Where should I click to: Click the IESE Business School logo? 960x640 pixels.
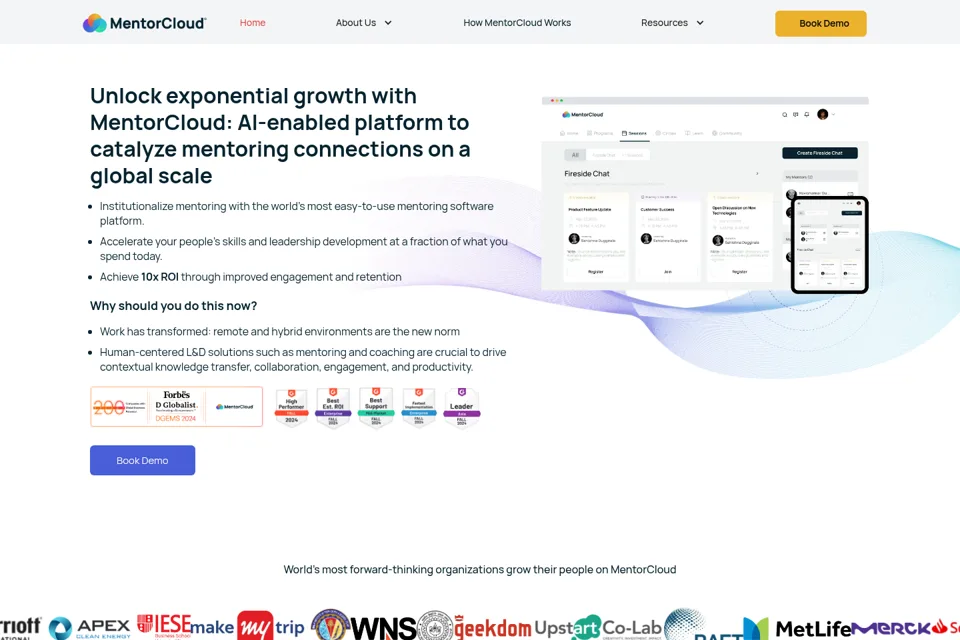pos(164,626)
